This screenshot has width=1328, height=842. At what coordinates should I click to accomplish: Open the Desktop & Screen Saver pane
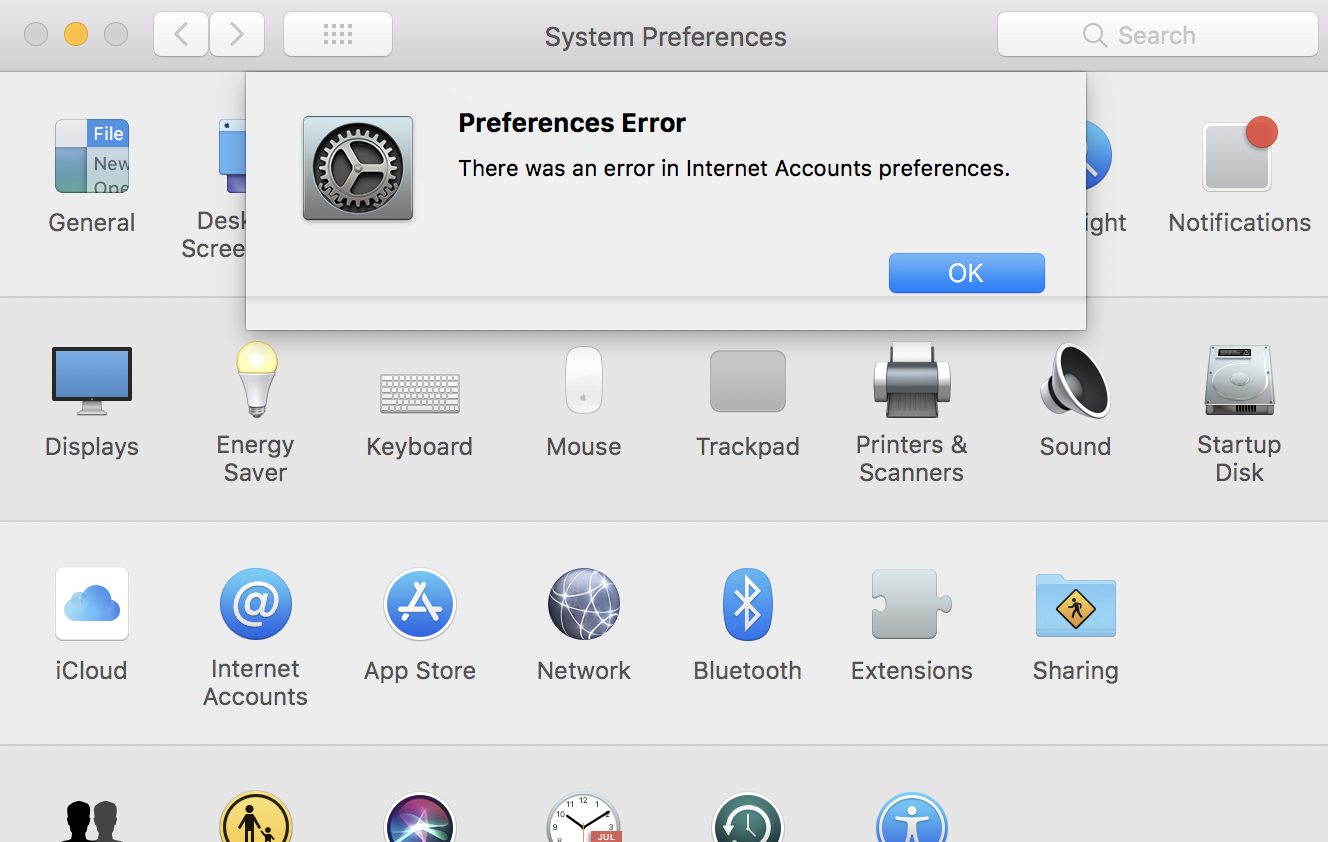pos(232,157)
